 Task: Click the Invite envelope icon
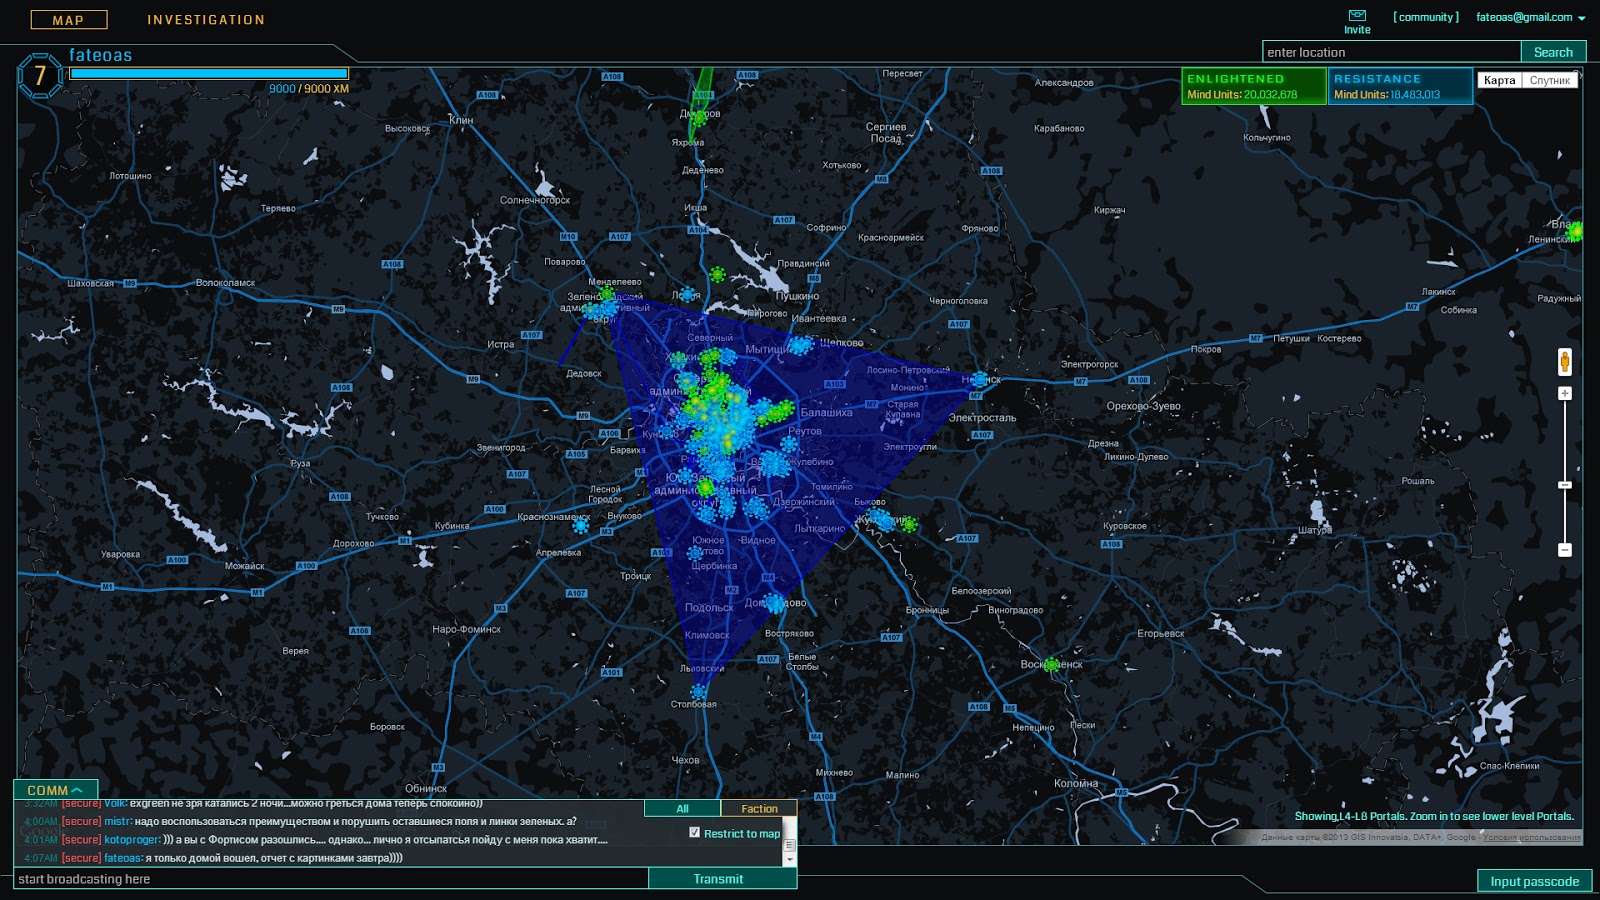(x=1357, y=15)
